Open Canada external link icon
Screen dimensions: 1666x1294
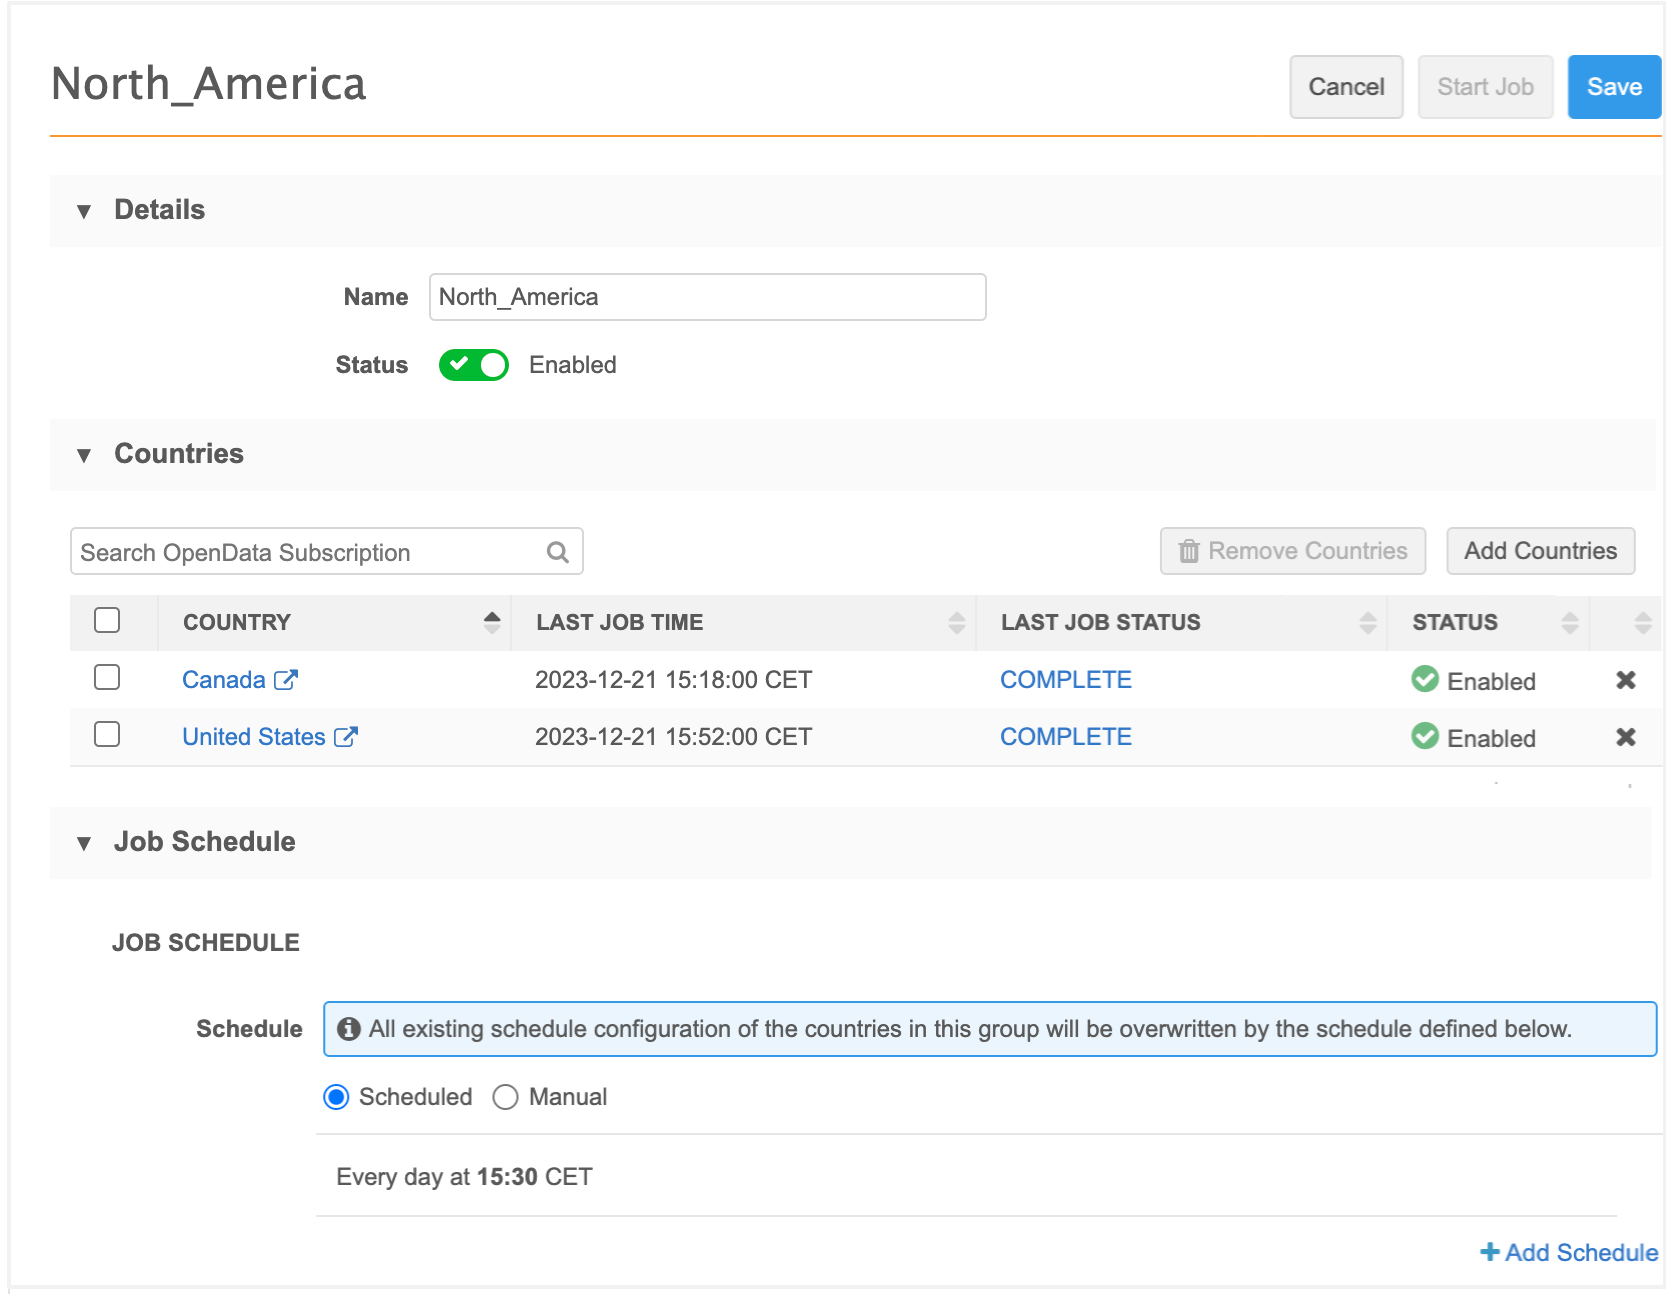[286, 680]
